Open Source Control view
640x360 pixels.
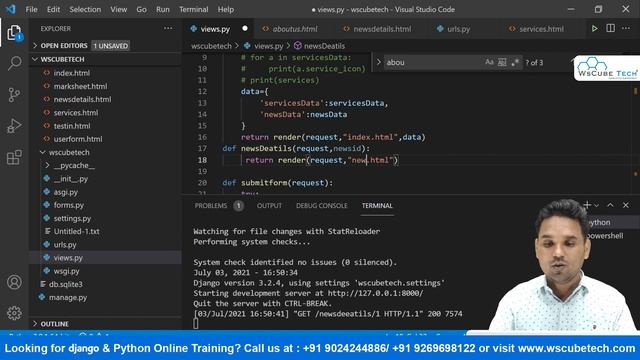tap(14, 95)
